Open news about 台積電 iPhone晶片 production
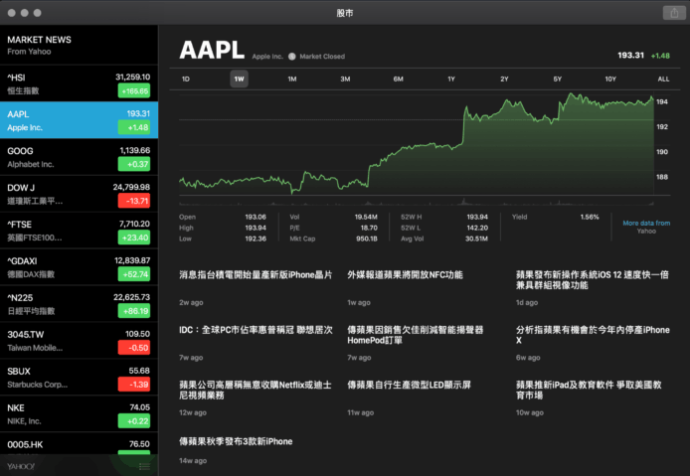The image size is (690, 476). point(256,275)
